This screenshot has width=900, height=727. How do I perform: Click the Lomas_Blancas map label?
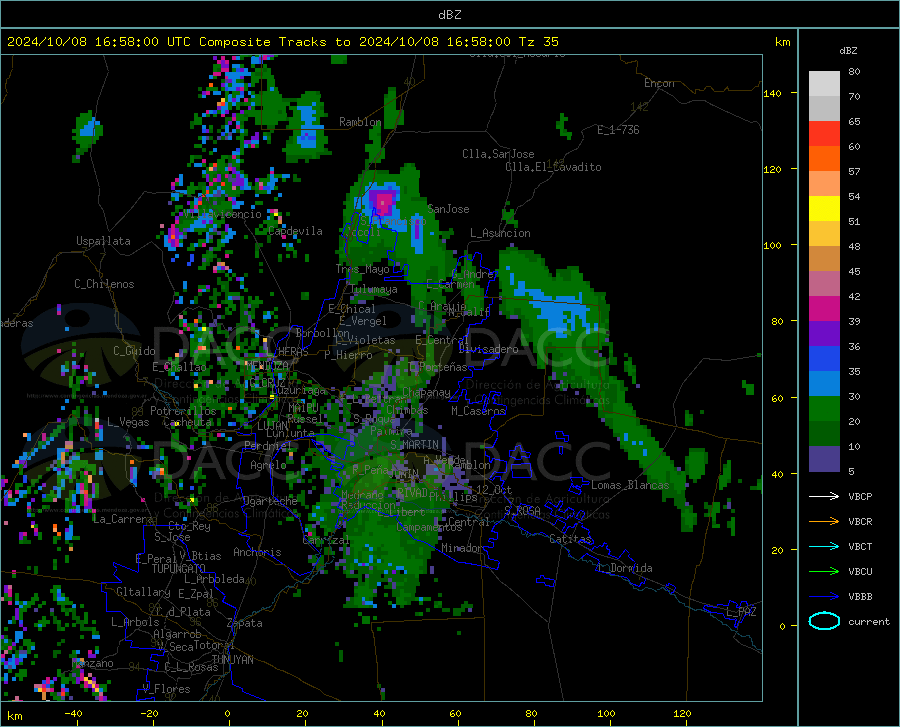point(630,485)
